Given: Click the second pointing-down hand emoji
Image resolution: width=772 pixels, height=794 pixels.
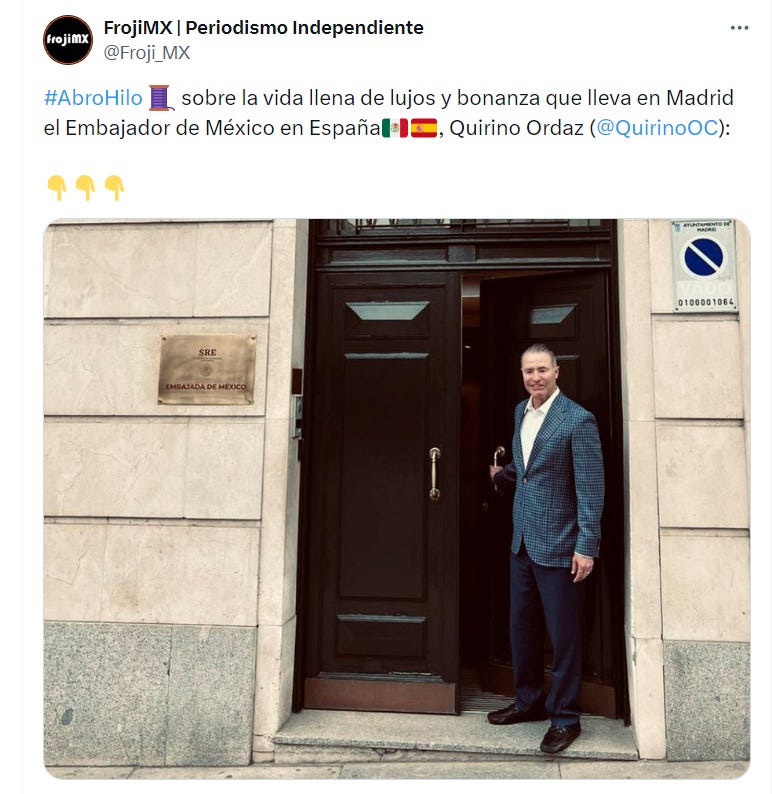Looking at the screenshot, I should click(x=85, y=188).
